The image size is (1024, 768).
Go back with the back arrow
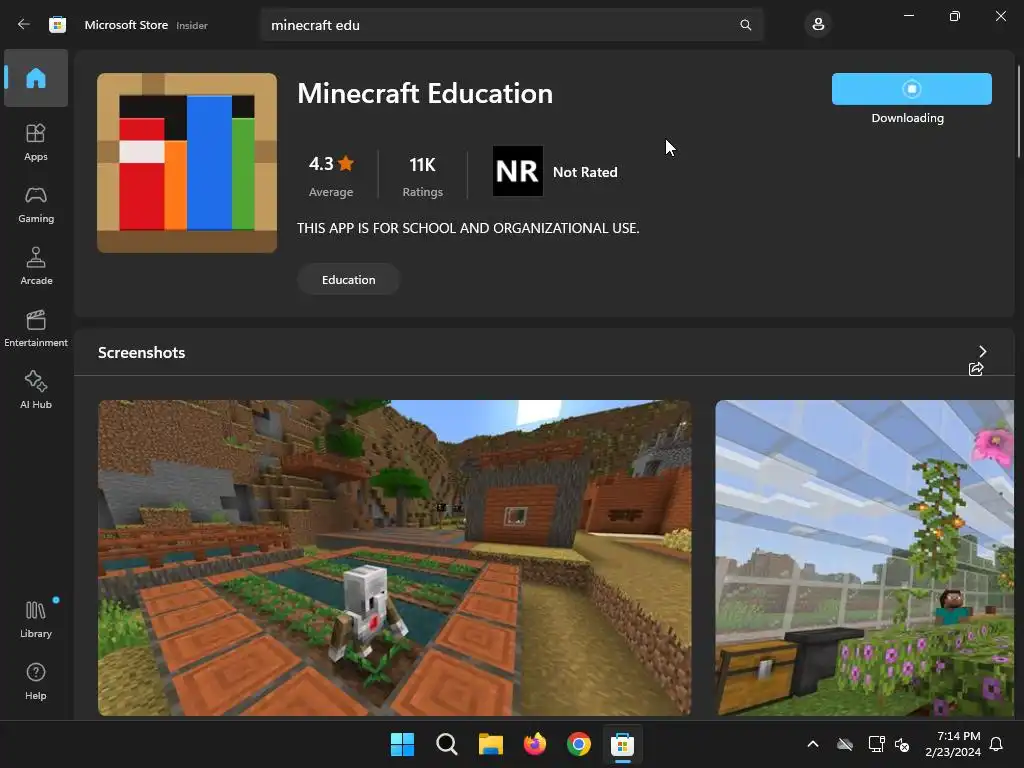pos(24,25)
